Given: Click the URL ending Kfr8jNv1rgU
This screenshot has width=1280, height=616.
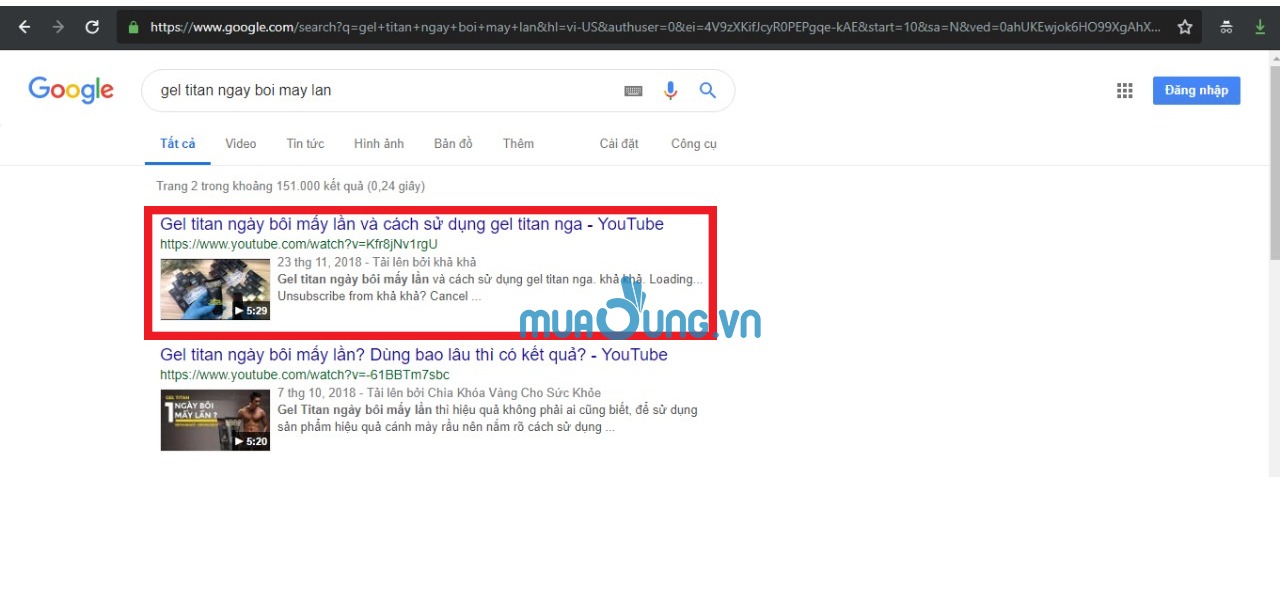Looking at the screenshot, I should (299, 244).
